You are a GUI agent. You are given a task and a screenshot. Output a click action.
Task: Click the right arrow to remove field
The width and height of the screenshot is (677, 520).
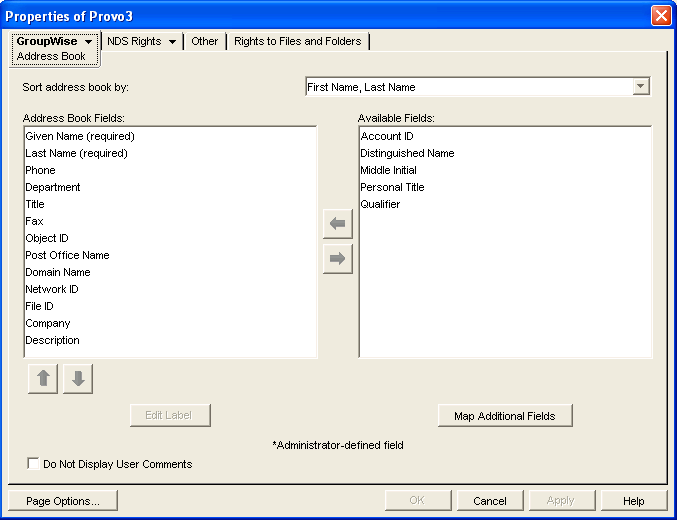[338, 259]
